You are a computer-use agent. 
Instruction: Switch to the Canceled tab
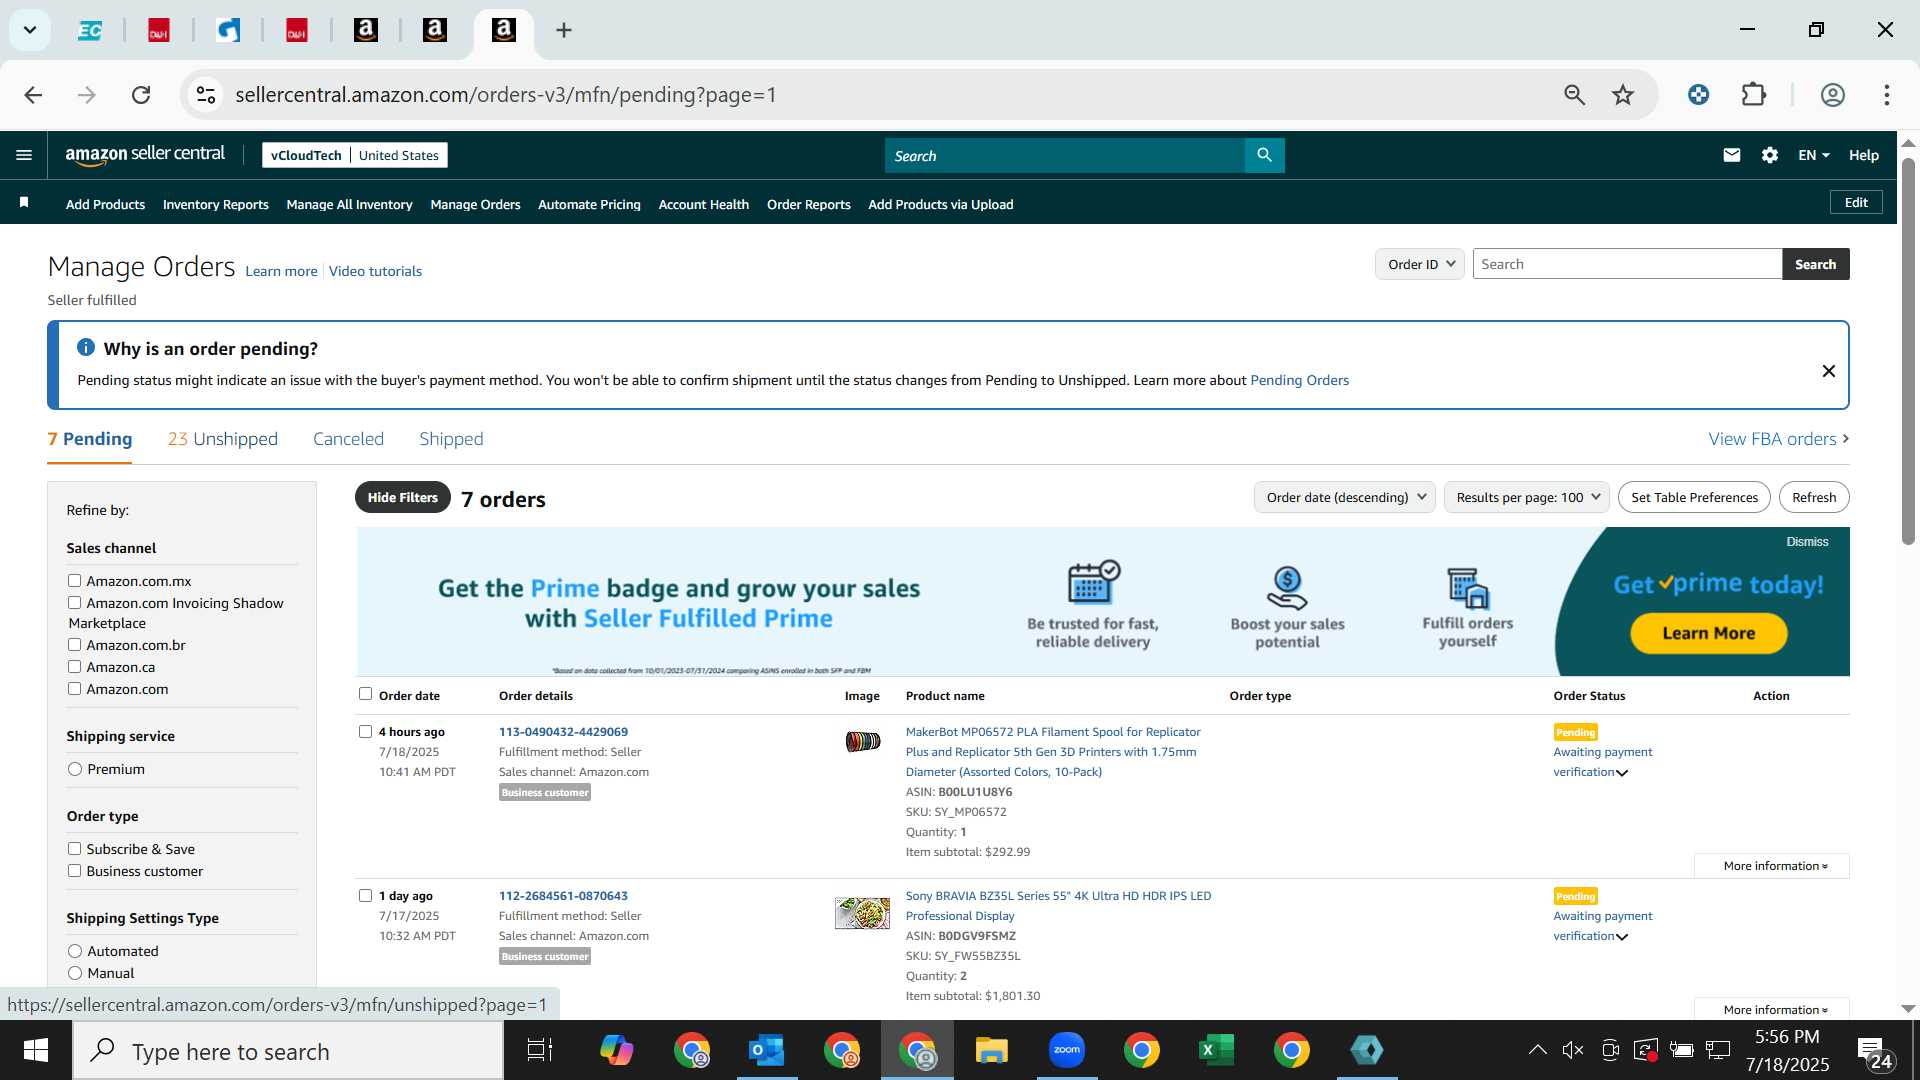pos(348,439)
